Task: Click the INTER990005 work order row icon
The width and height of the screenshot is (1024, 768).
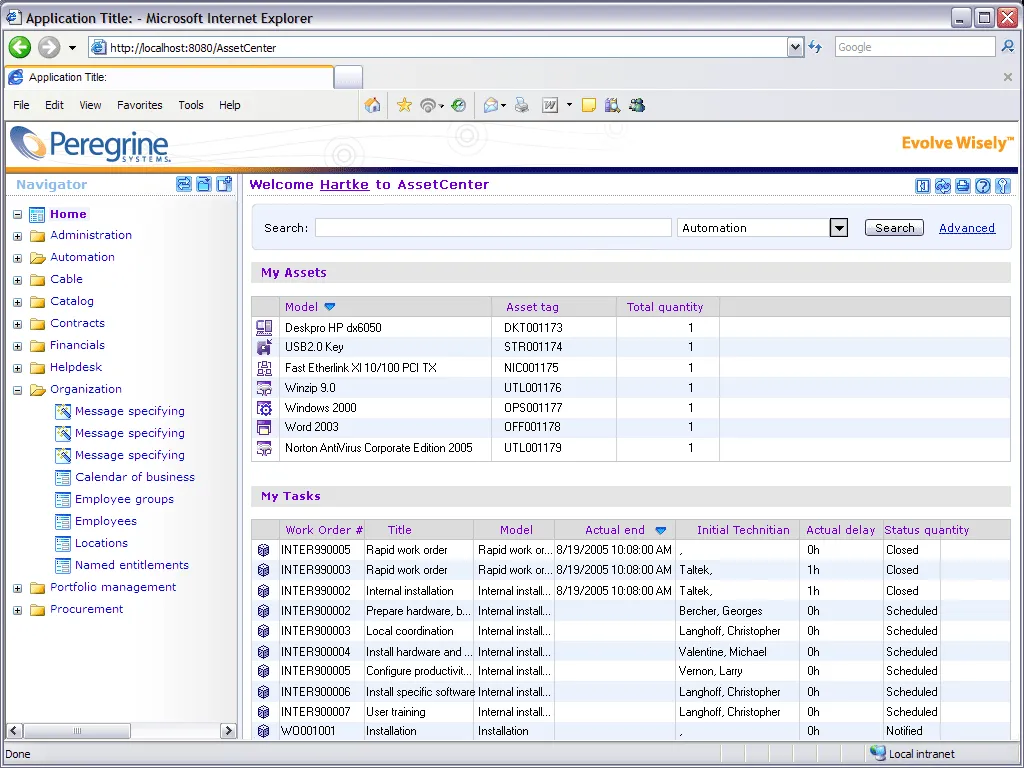Action: [x=264, y=550]
